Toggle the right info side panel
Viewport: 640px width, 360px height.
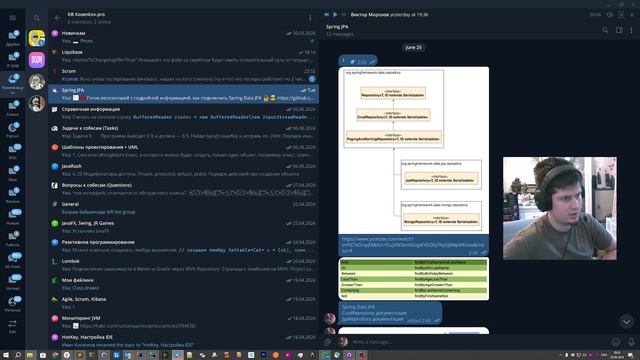619,30
